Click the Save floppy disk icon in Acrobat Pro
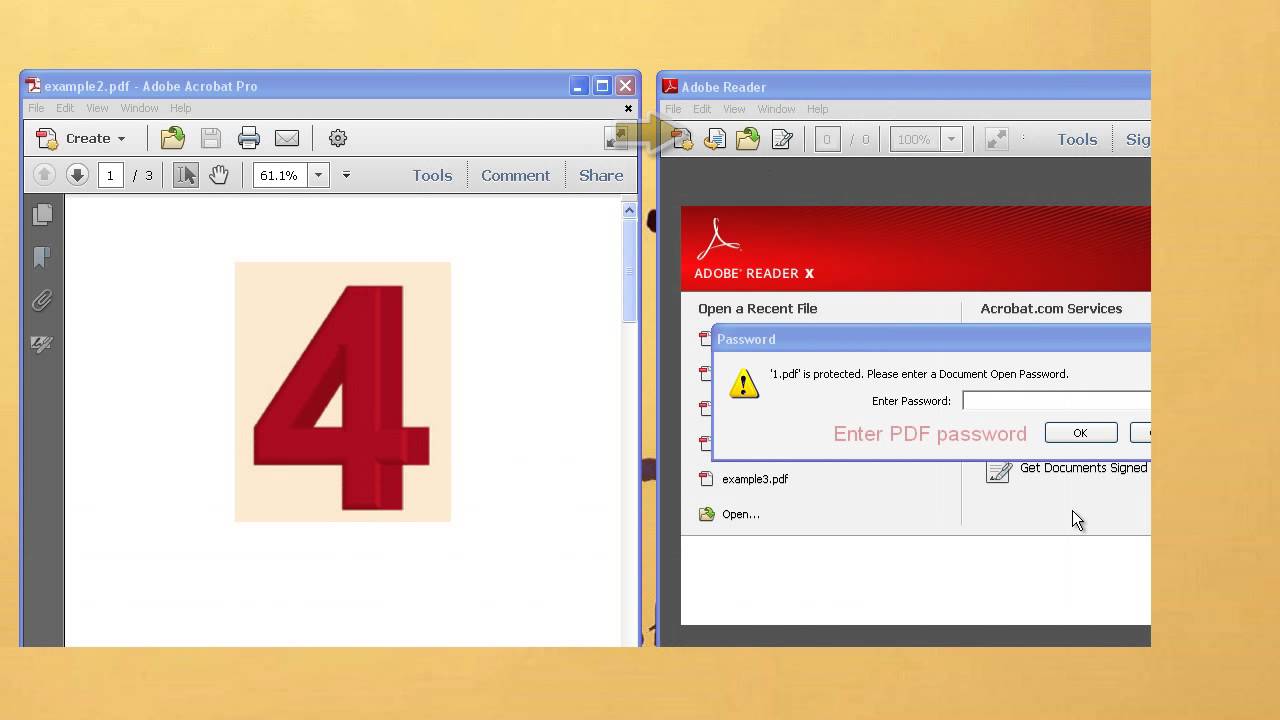Viewport: 1280px width, 720px height. (210, 138)
